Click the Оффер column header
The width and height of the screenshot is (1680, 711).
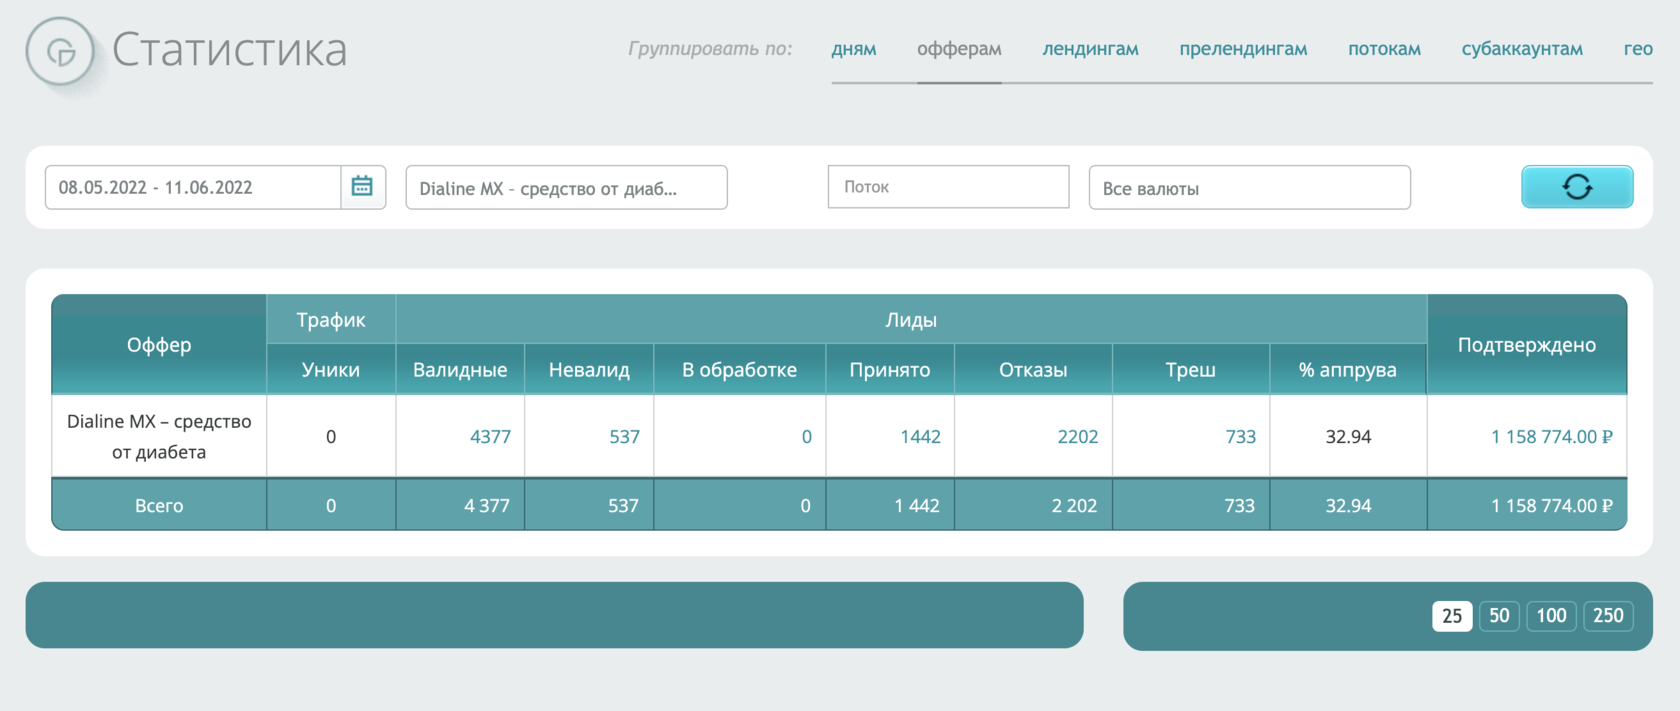tap(159, 345)
